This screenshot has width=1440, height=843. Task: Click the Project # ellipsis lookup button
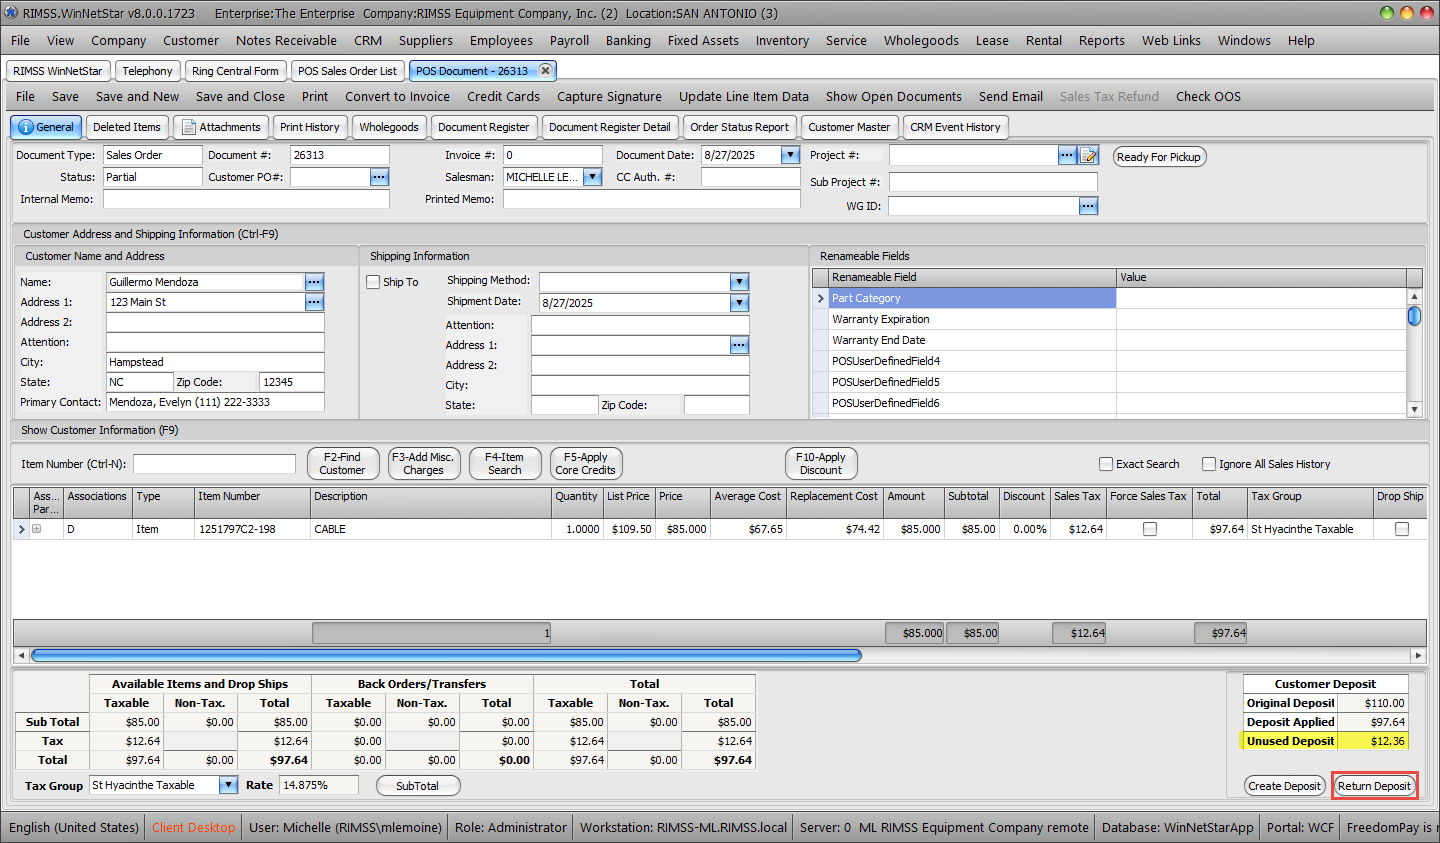point(1067,156)
